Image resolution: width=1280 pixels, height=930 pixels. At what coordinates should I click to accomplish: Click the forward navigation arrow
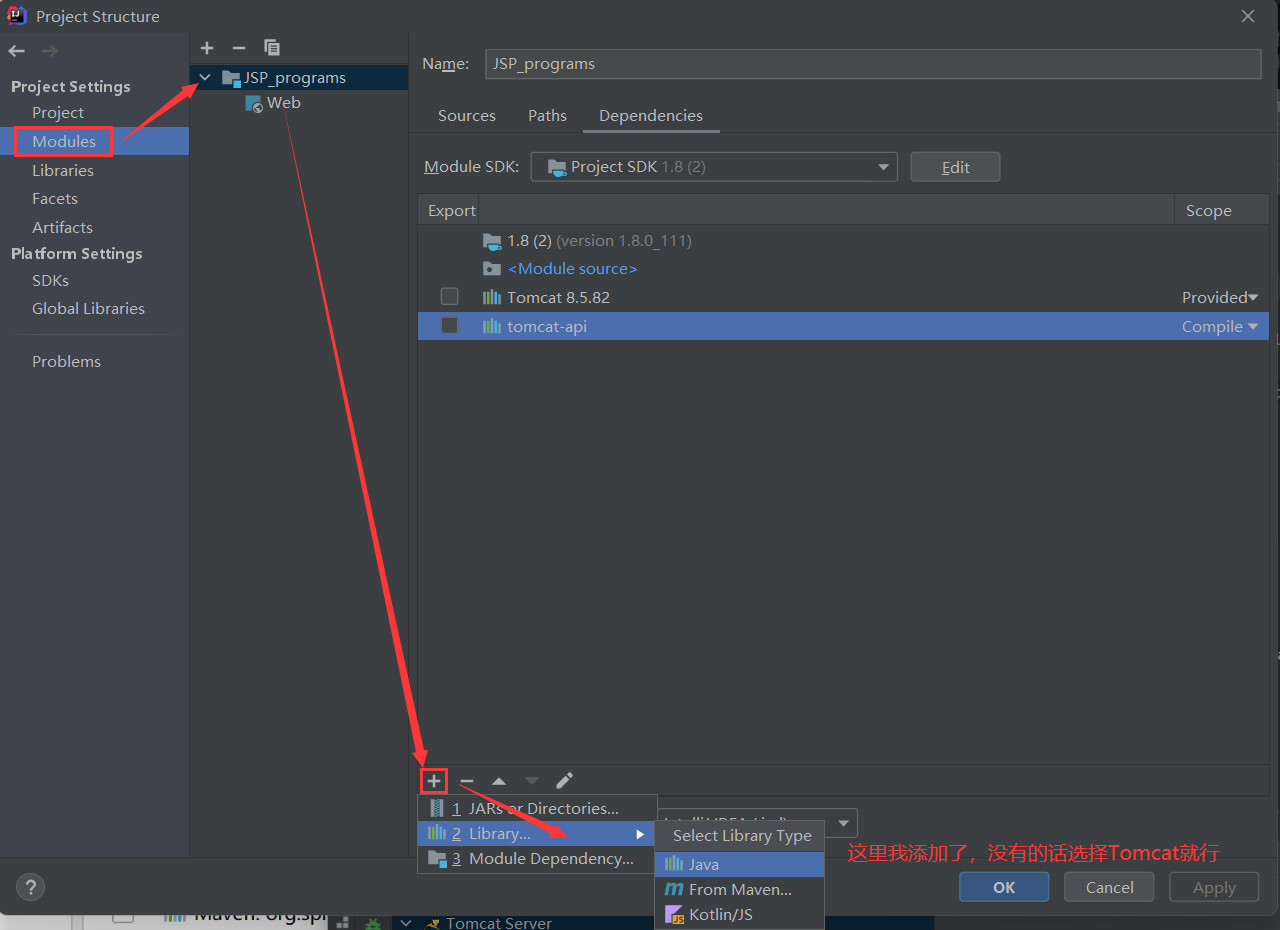point(49,51)
